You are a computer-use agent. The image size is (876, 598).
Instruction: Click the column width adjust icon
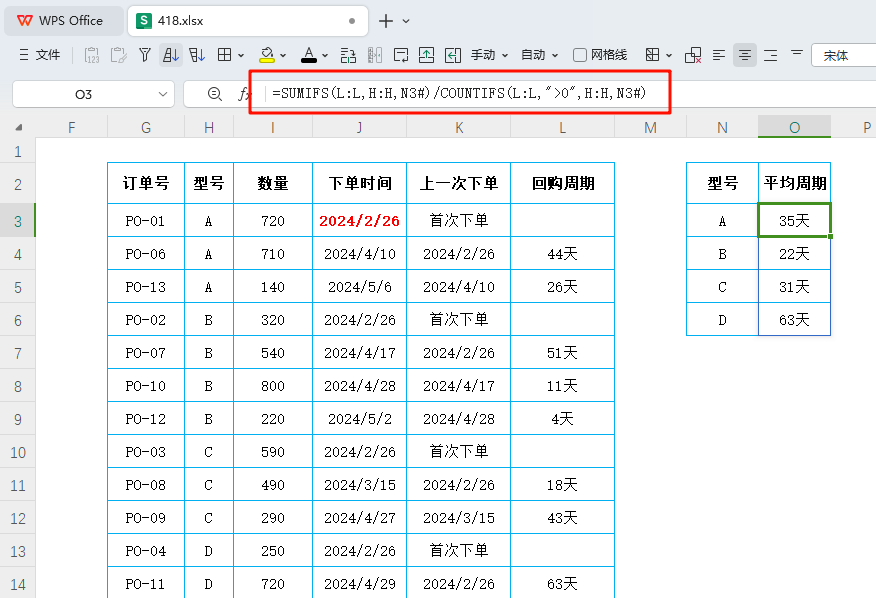pyautogui.click(x=375, y=55)
